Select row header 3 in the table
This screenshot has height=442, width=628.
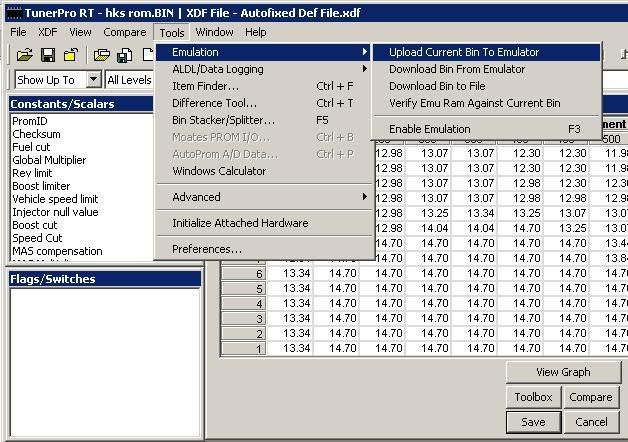pyautogui.click(x=244, y=318)
